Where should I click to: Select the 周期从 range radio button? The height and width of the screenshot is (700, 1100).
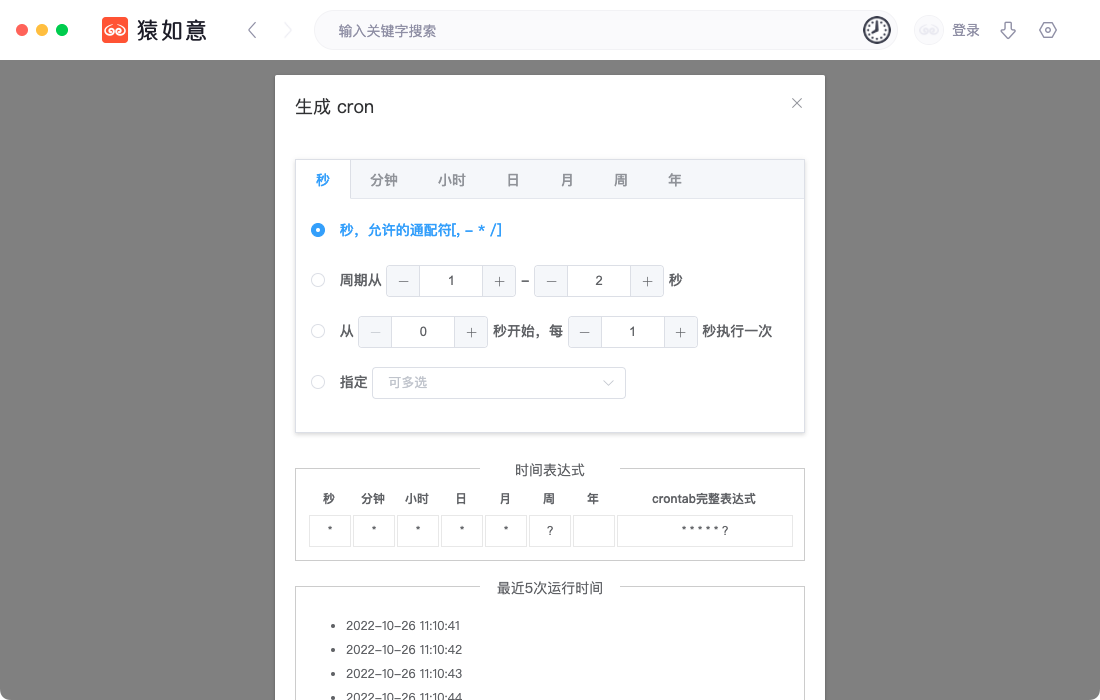point(318,280)
